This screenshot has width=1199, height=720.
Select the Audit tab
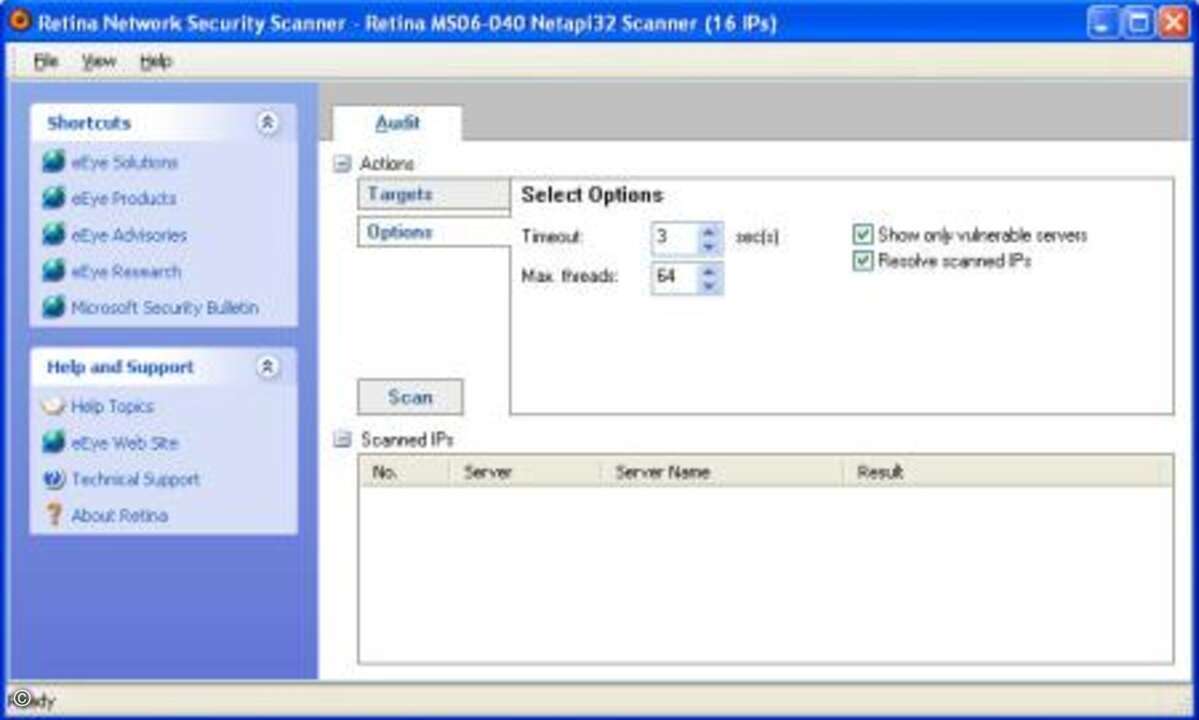397,123
